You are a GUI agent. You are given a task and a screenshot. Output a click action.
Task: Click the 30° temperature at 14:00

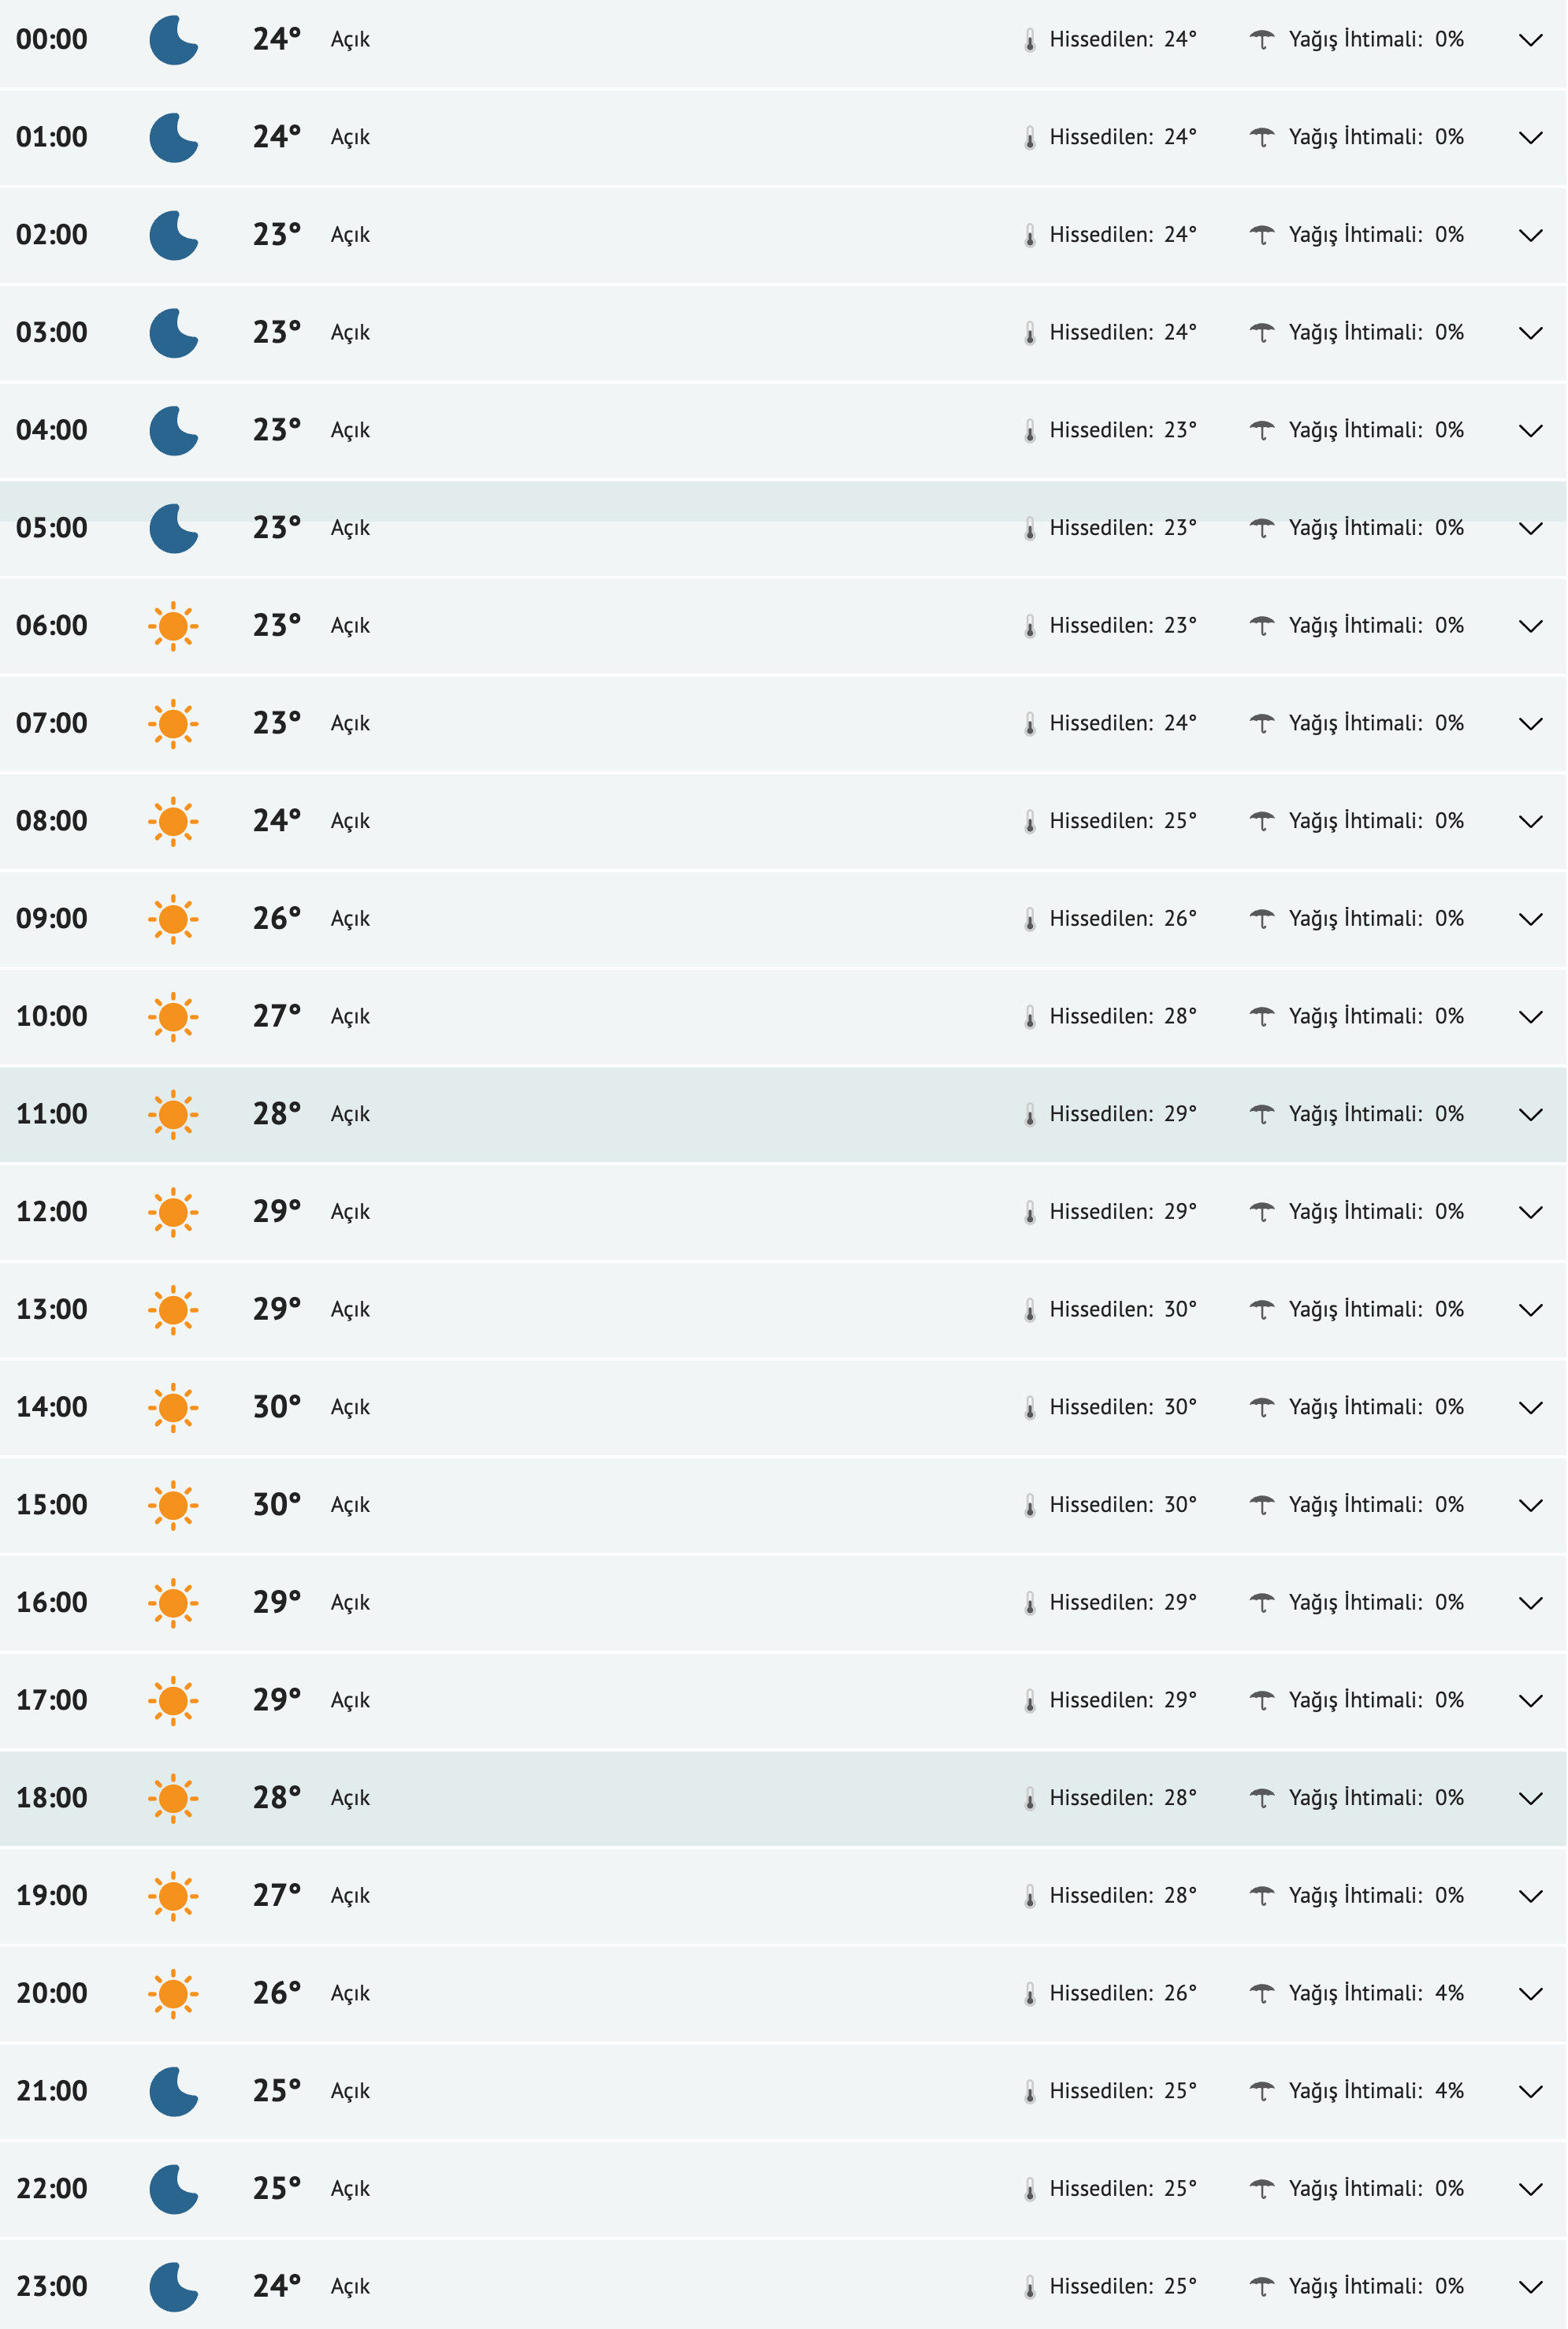click(276, 1407)
